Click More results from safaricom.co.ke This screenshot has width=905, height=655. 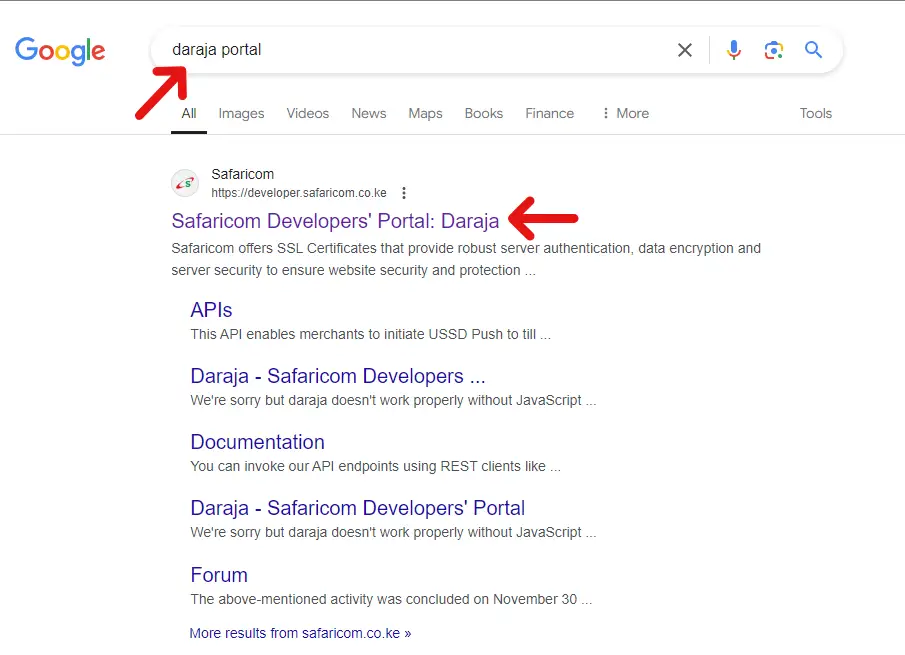[300, 633]
